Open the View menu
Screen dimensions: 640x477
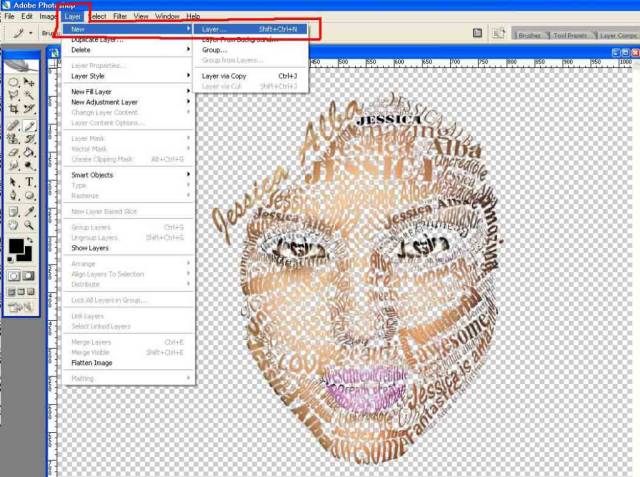[x=141, y=16]
